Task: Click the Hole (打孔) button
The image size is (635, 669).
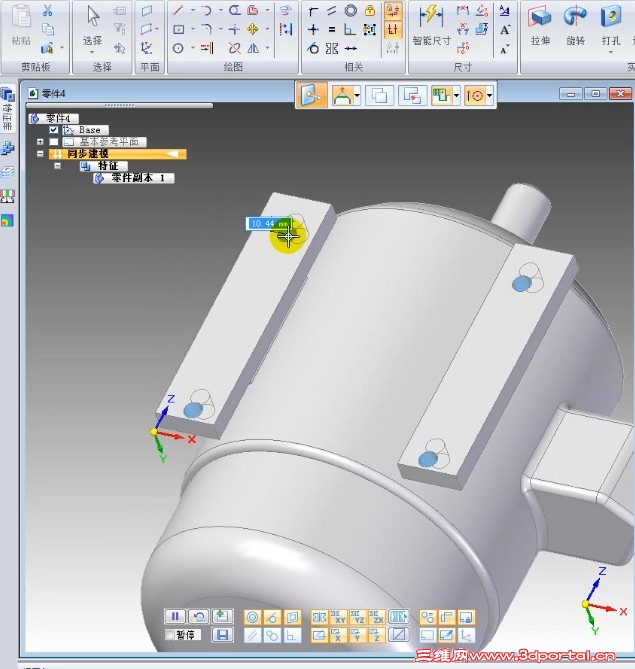Action: point(611,25)
